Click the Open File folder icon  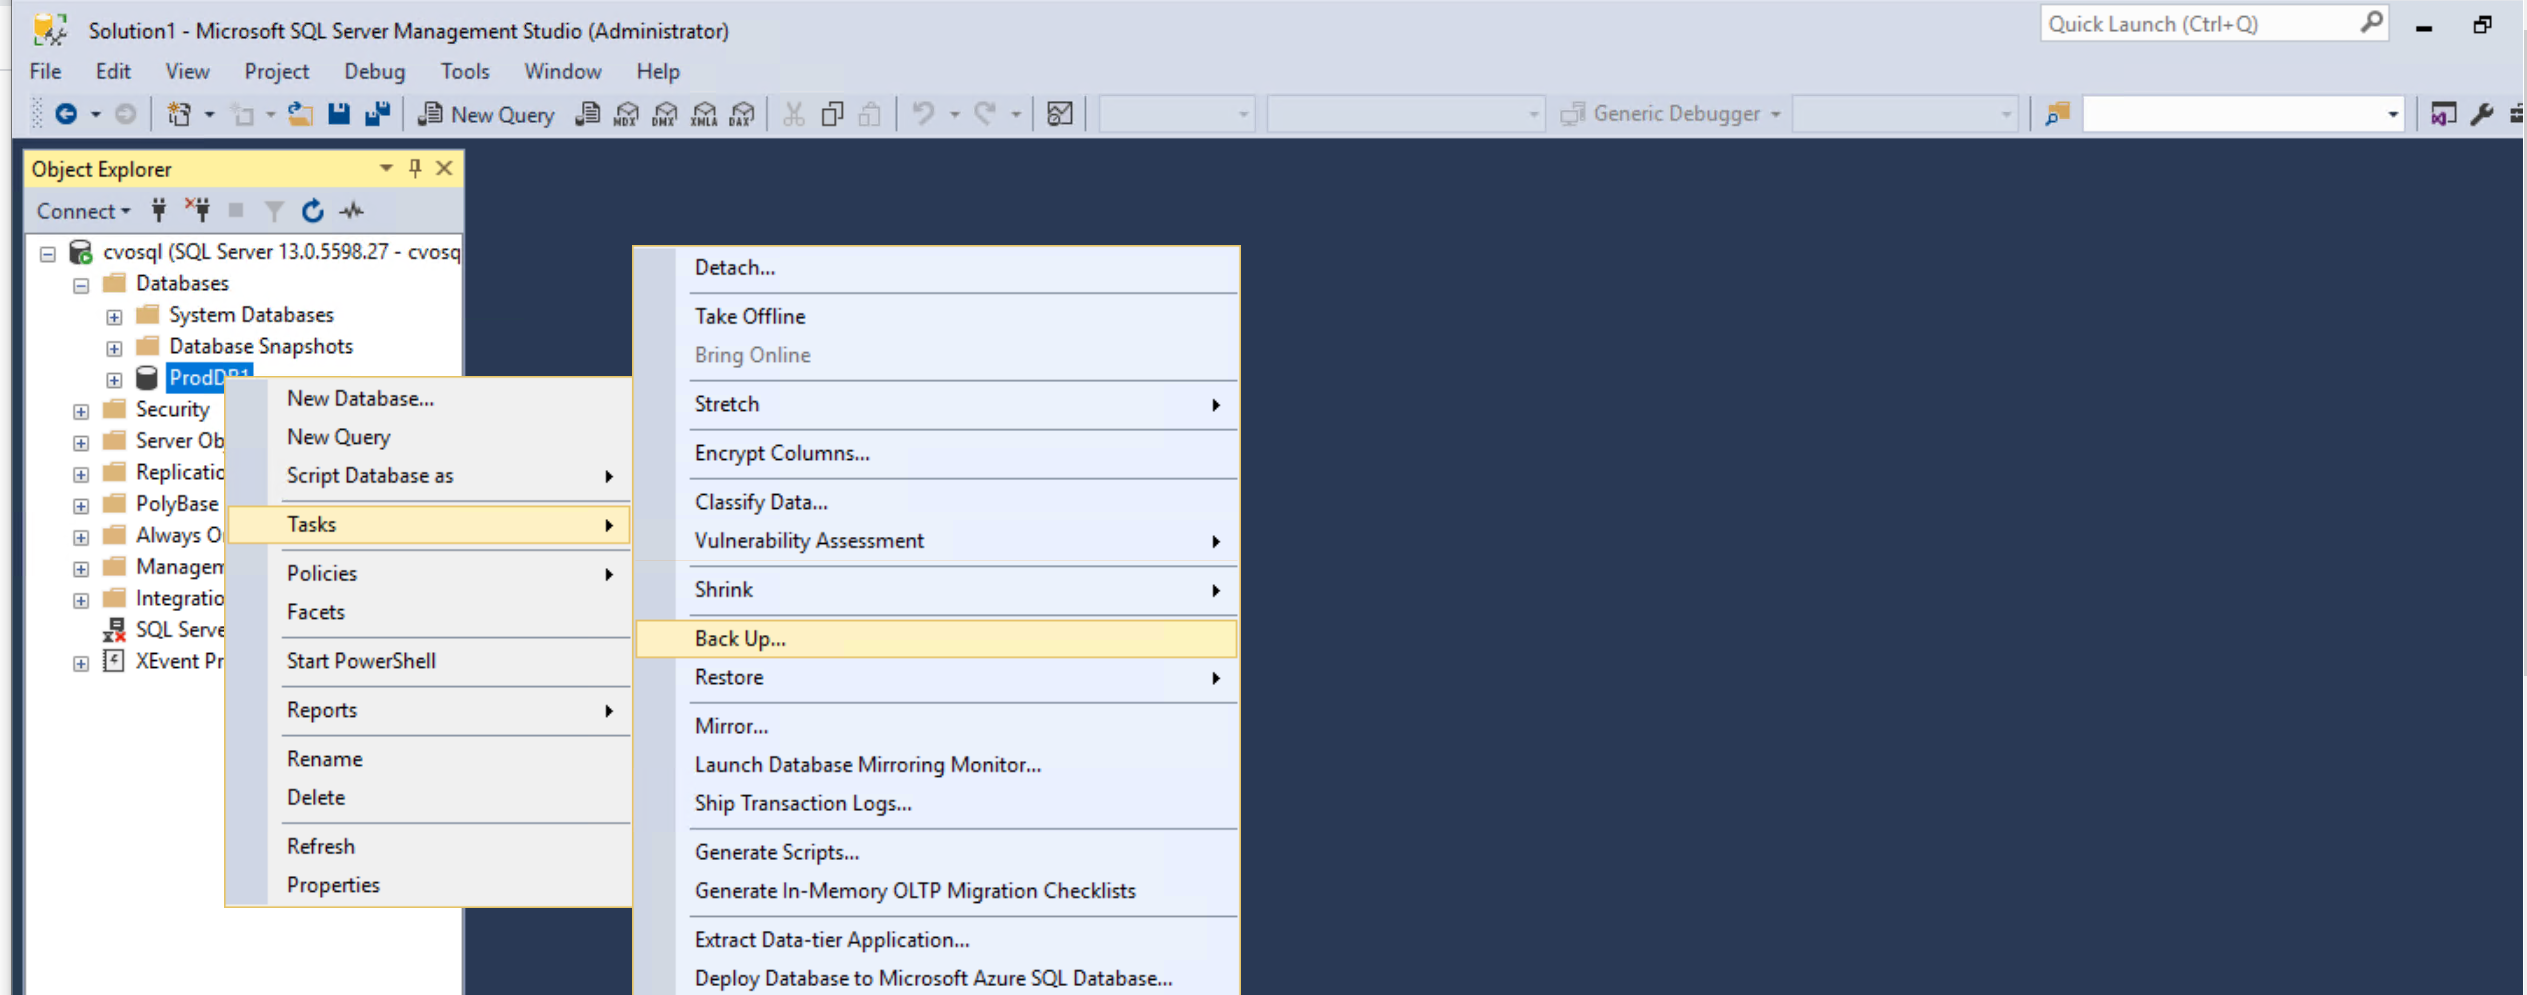tap(299, 114)
